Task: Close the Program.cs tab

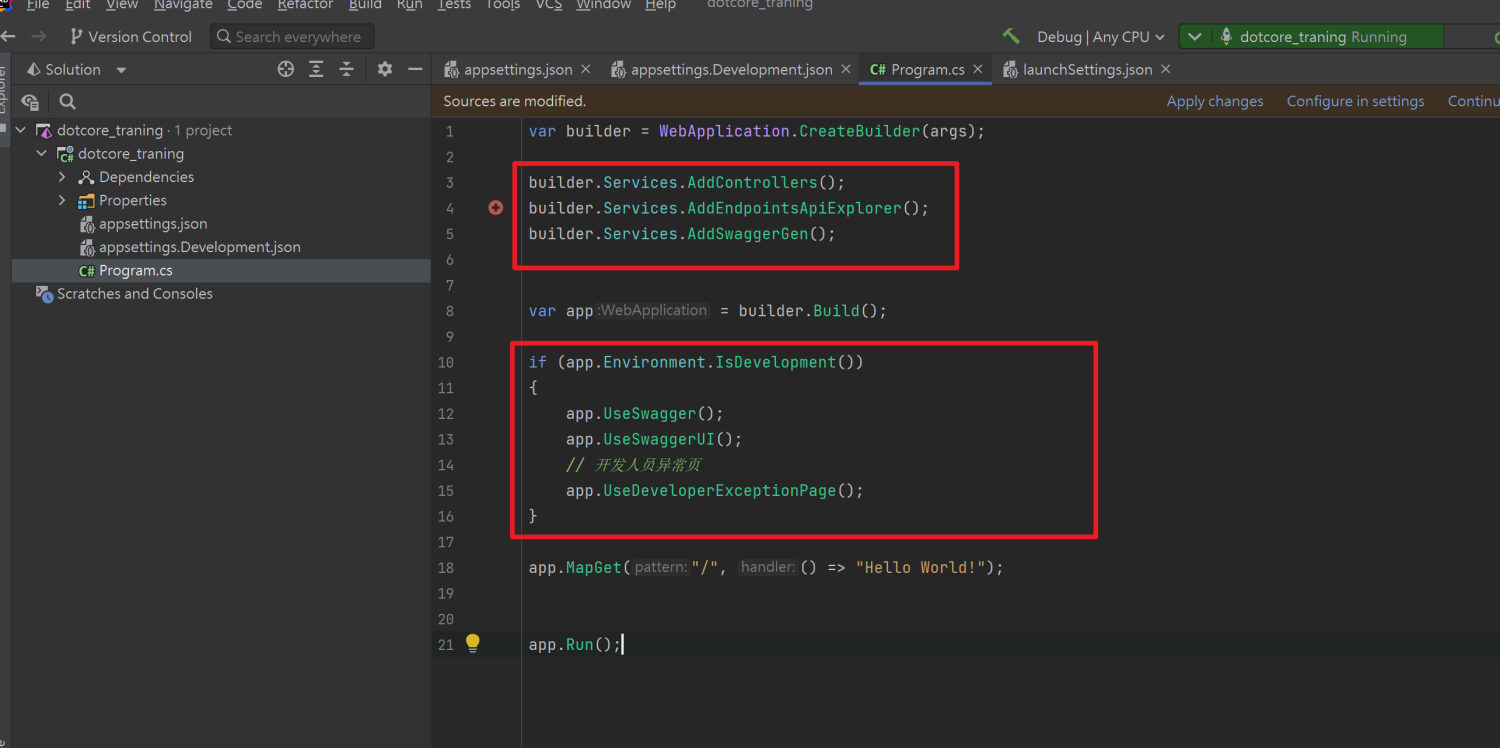Action: tap(978, 69)
